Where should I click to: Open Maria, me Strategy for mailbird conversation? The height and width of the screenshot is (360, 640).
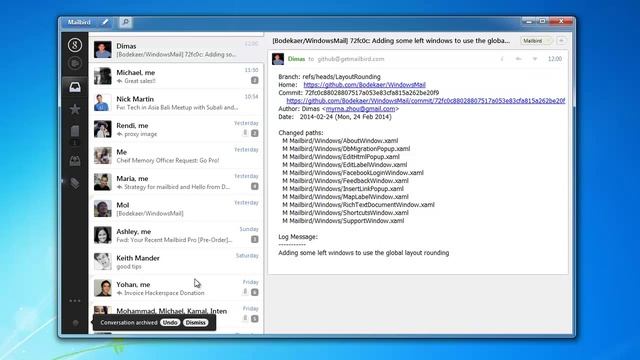click(176, 182)
